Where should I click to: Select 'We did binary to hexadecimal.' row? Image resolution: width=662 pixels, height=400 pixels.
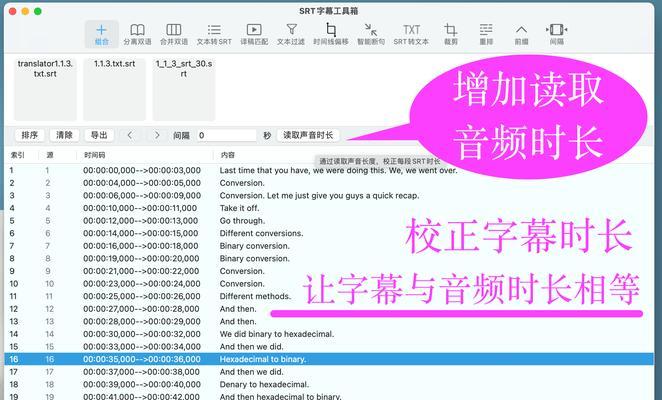(329, 334)
